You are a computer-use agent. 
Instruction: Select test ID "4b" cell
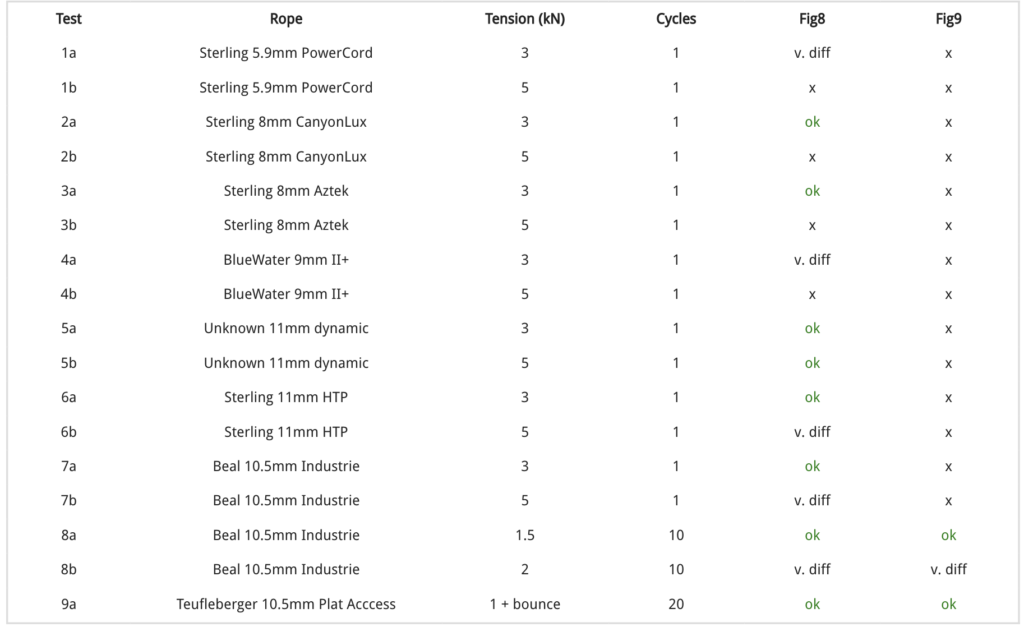[69, 294]
